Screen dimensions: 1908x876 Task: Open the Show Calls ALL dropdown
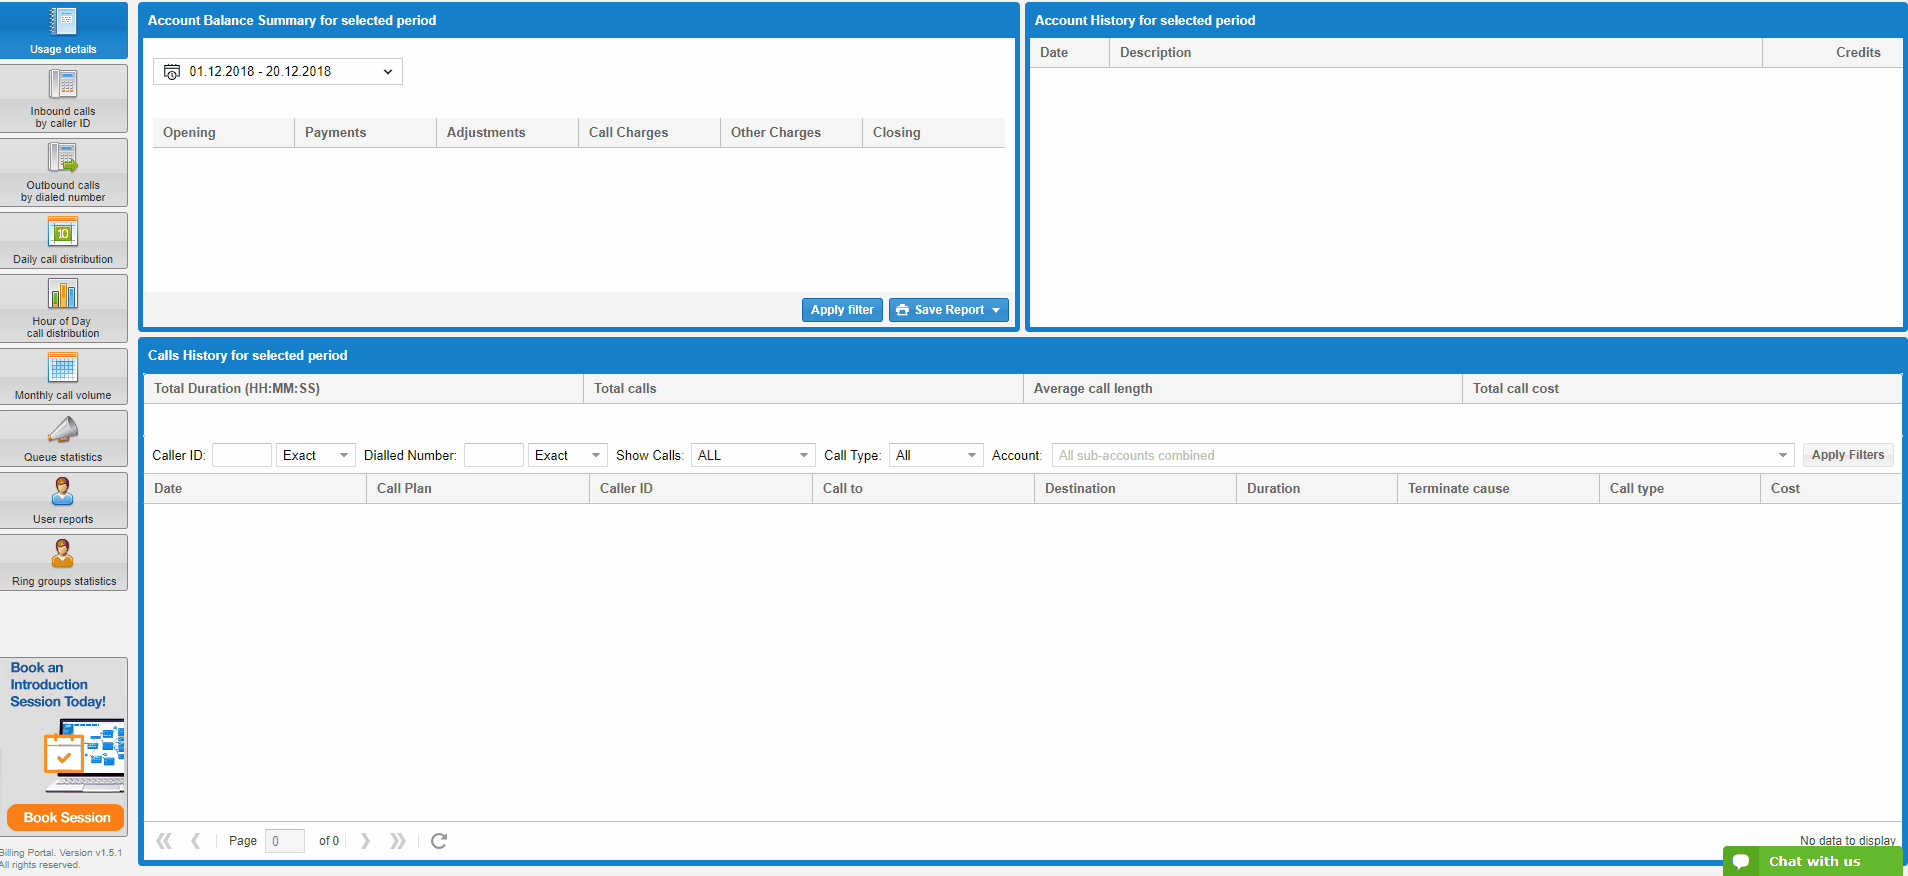click(753, 455)
